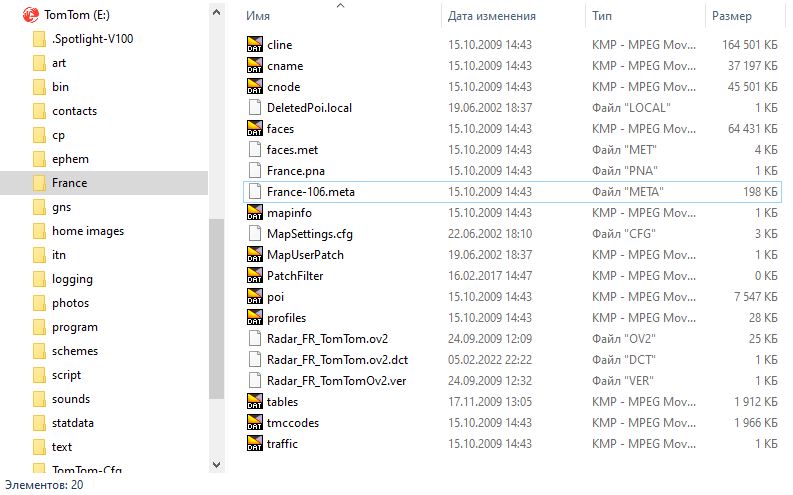Click the MapSettings.cfg file icon
Viewport: 793px width, 495px height.
[x=255, y=234]
